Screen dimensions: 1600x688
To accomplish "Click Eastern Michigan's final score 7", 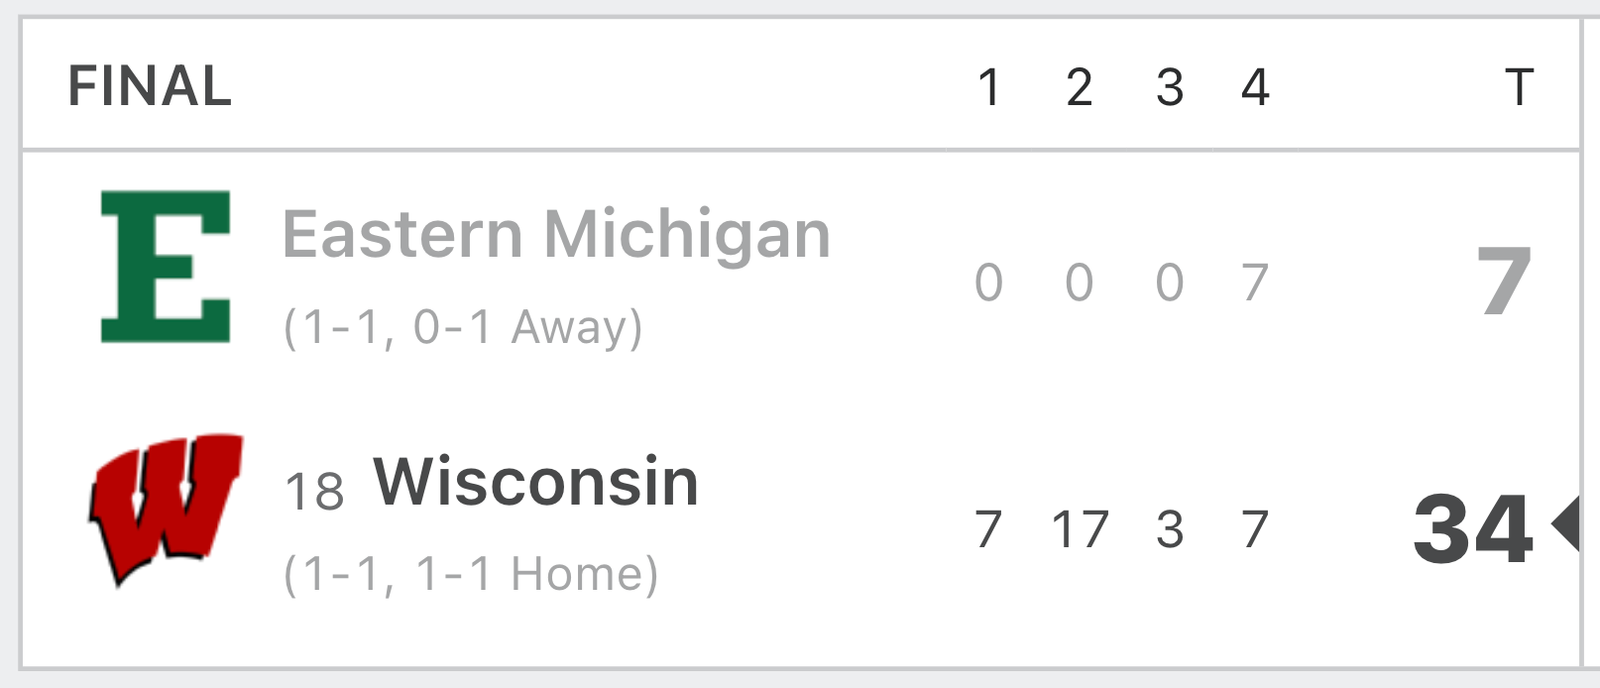I will click(1505, 282).
